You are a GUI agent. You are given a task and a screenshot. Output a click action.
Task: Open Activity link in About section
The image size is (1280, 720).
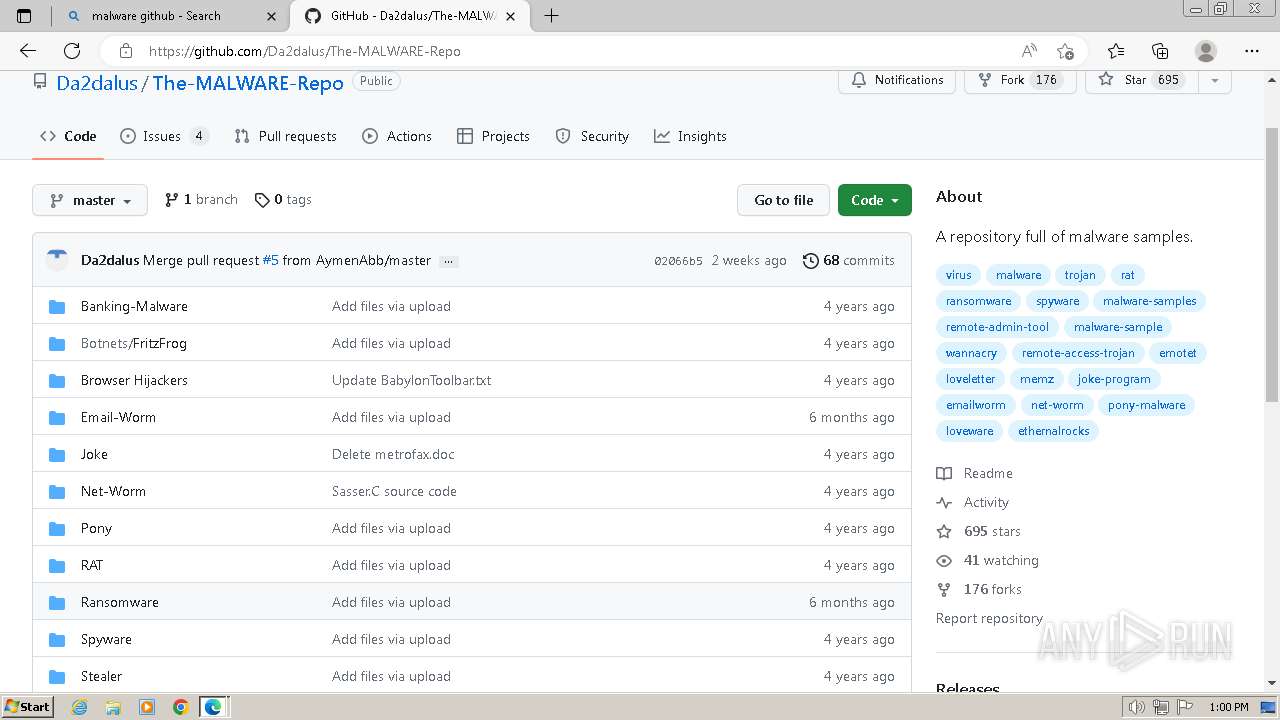(973, 502)
